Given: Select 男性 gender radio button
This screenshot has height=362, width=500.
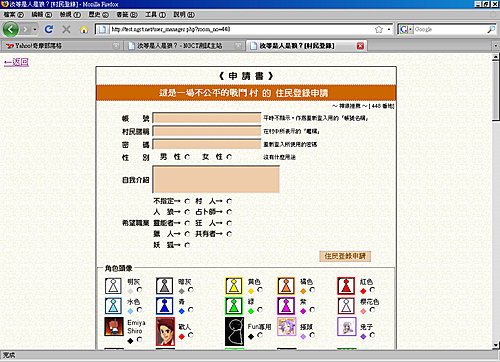Looking at the screenshot, I should pyautogui.click(x=187, y=157).
